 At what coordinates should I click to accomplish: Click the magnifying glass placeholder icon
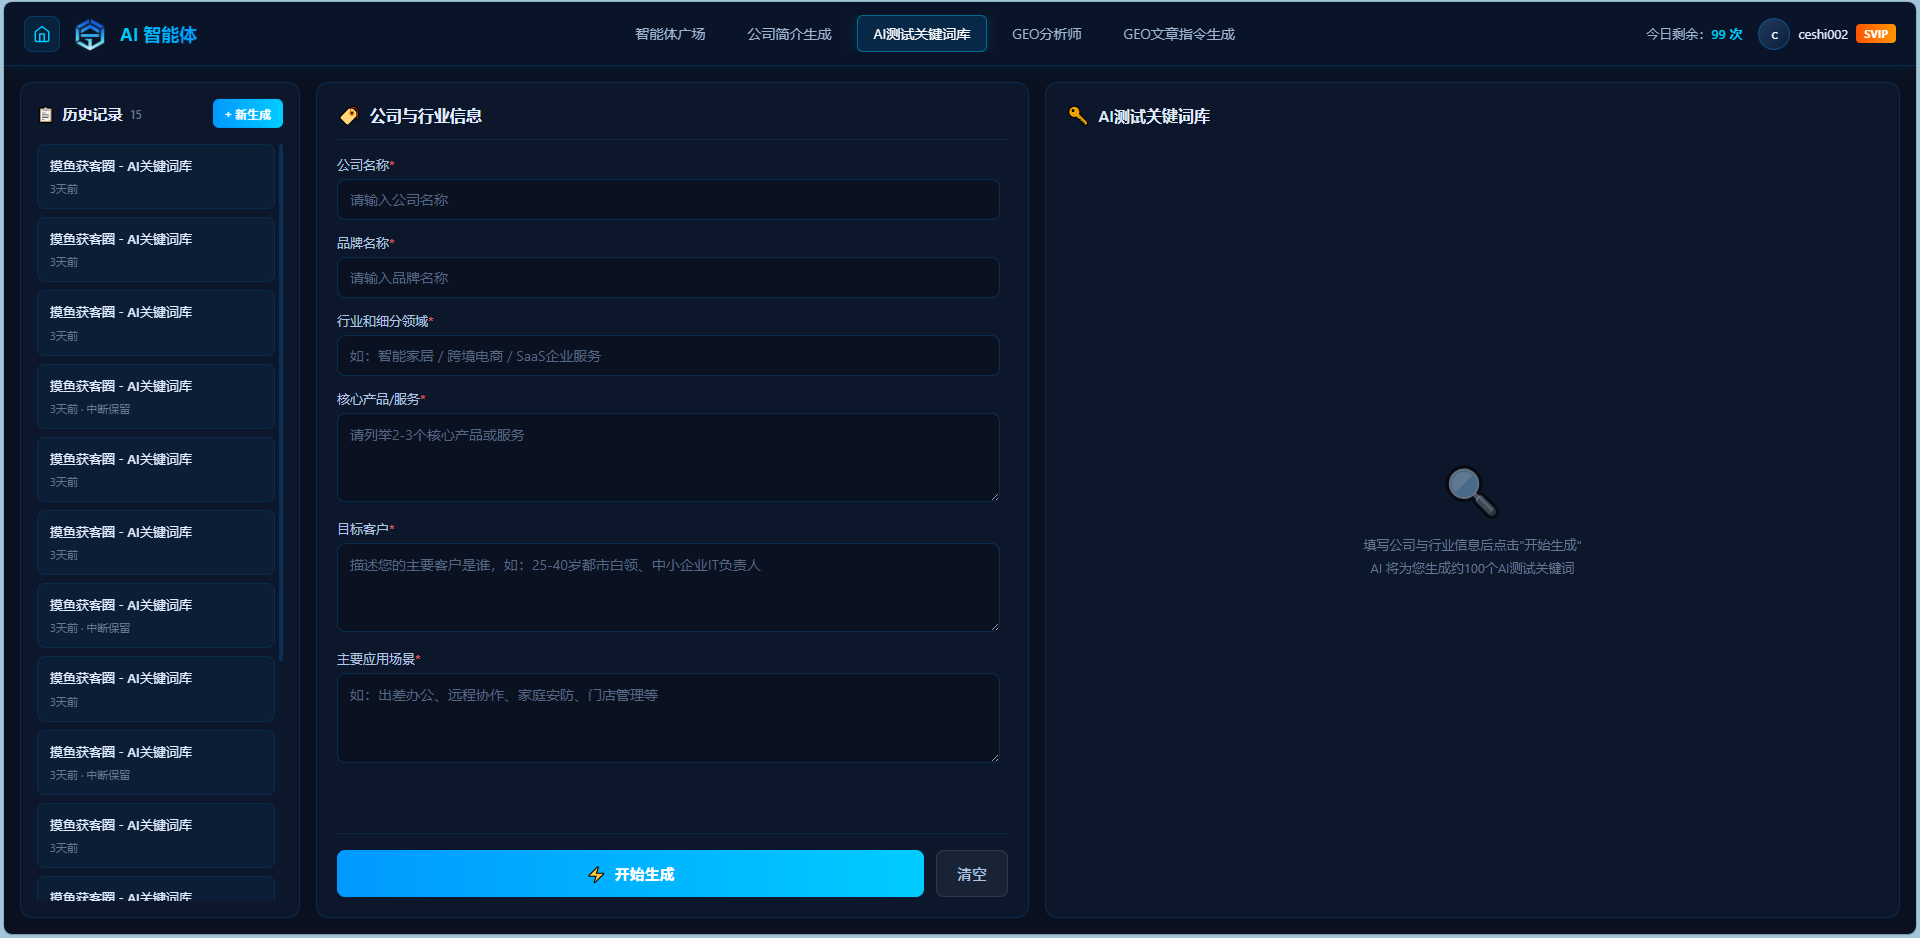1472,492
